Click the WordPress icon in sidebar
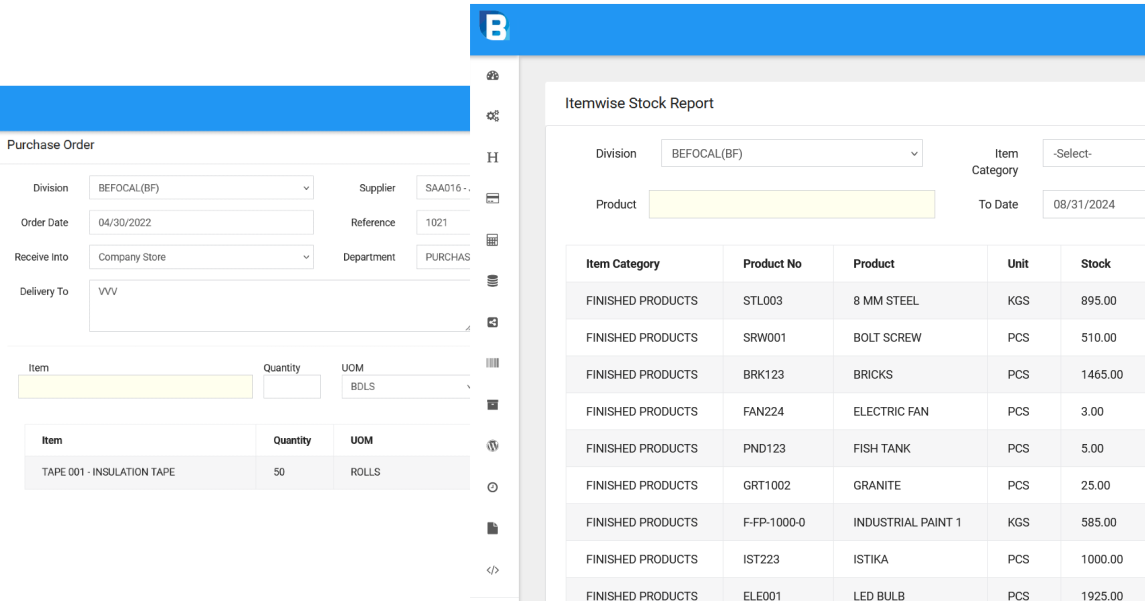 [492, 446]
